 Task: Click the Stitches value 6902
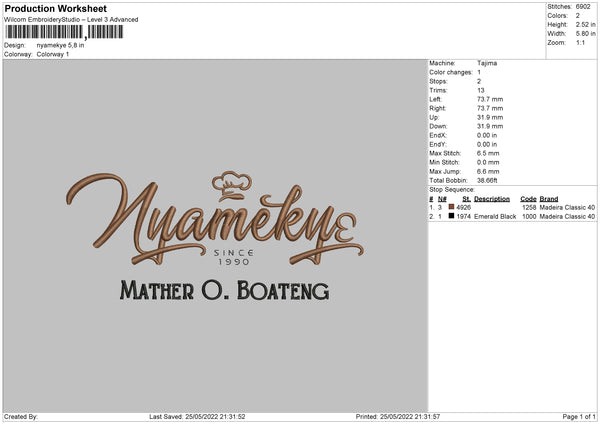click(x=583, y=7)
